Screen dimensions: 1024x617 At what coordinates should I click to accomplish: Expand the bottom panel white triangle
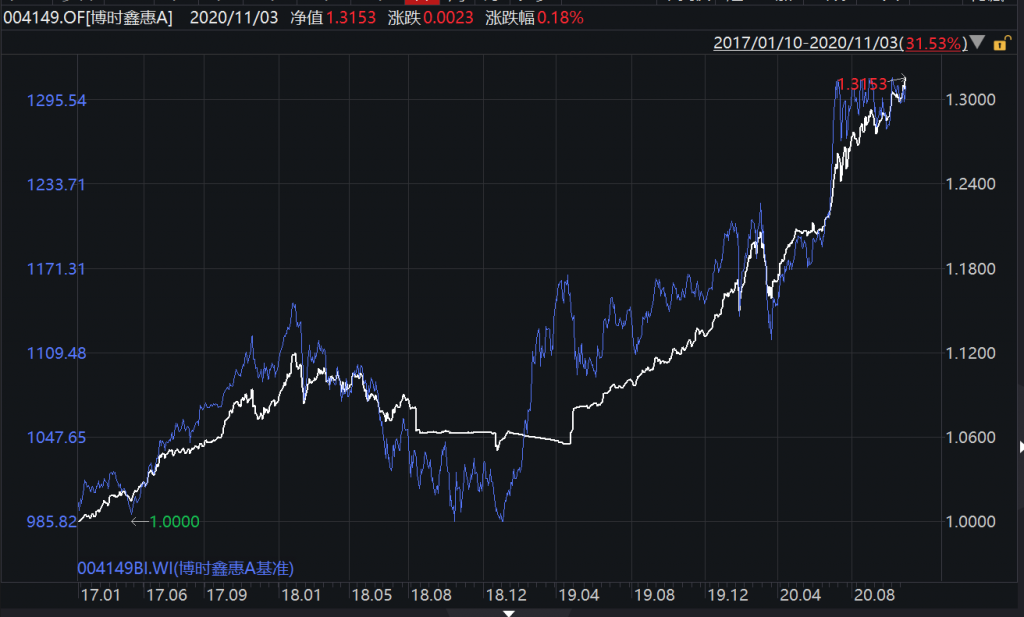509,612
